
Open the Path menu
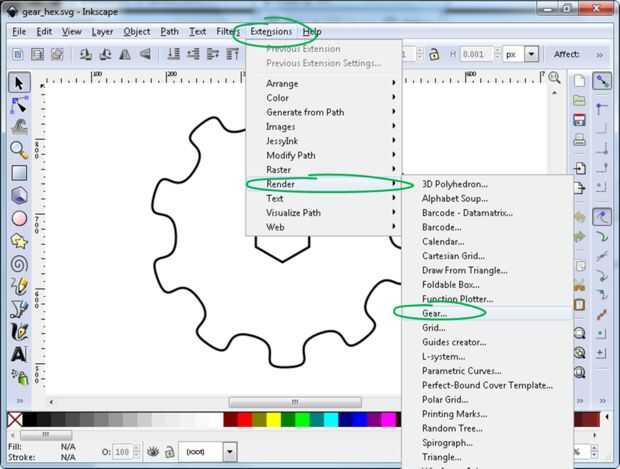coord(169,32)
